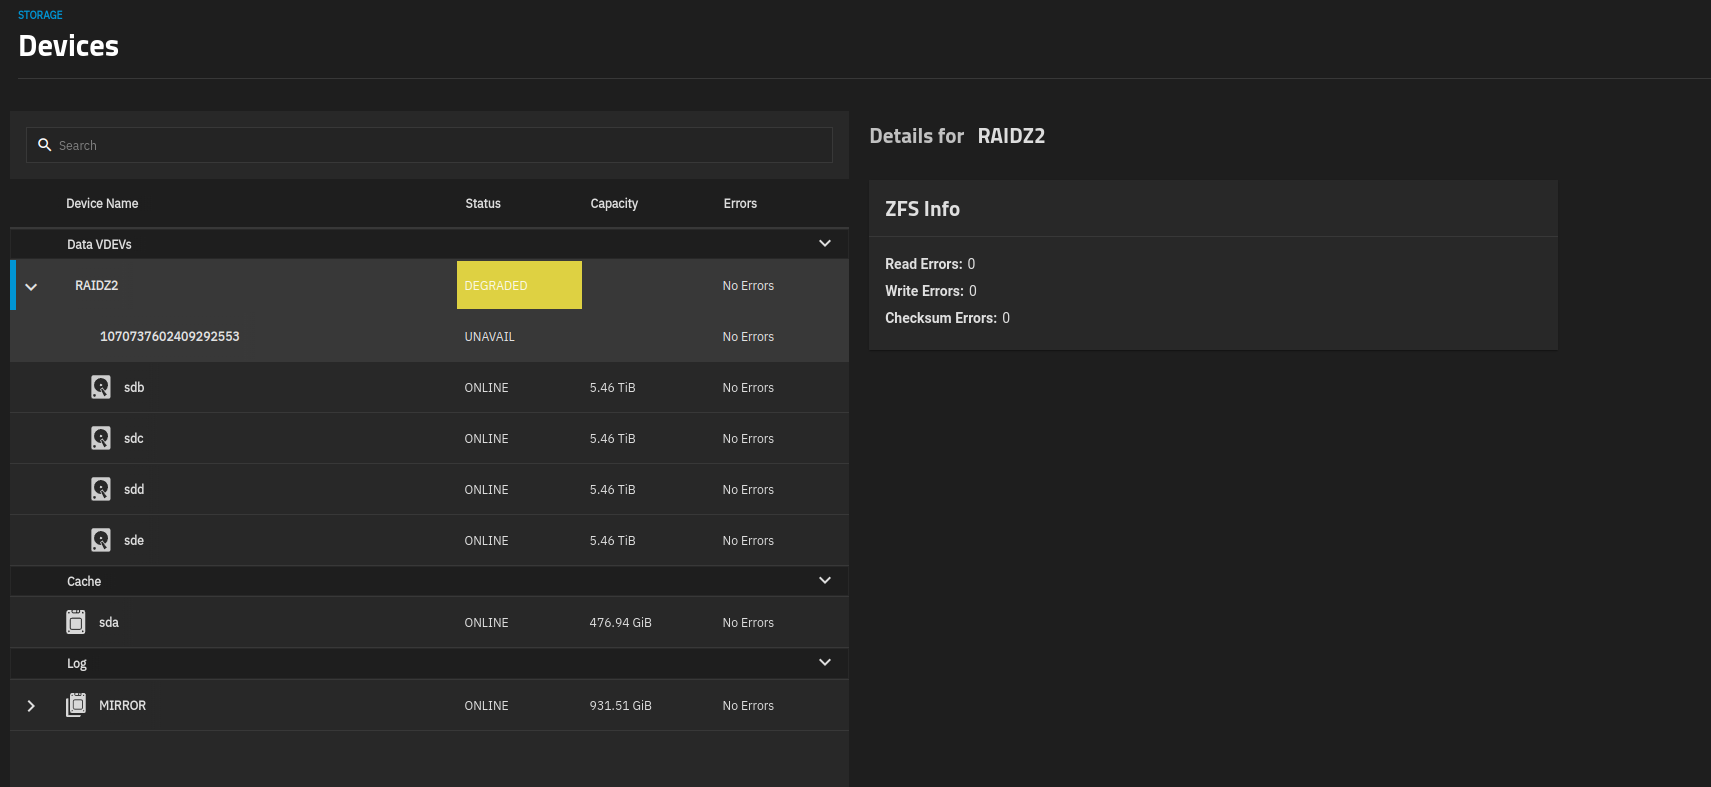Image resolution: width=1711 pixels, height=787 pixels.
Task: Focus the device Search field
Action: tap(429, 145)
